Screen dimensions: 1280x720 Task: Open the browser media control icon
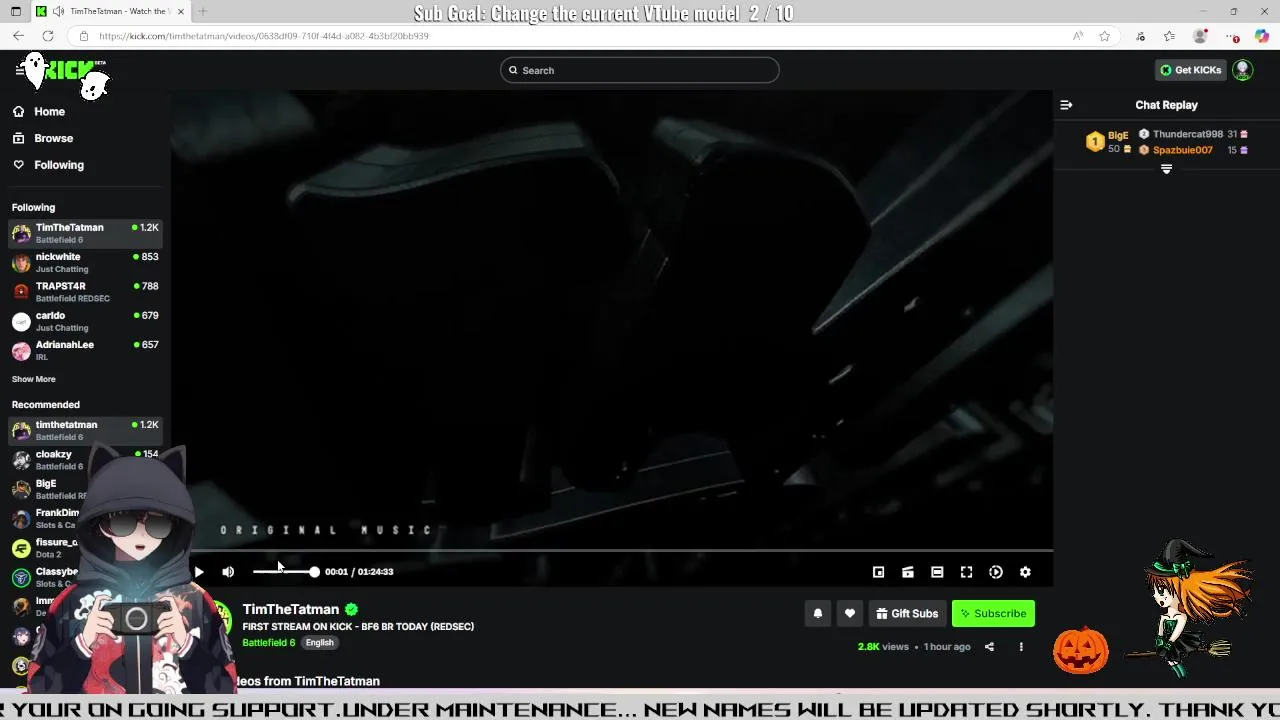tap(1140, 36)
